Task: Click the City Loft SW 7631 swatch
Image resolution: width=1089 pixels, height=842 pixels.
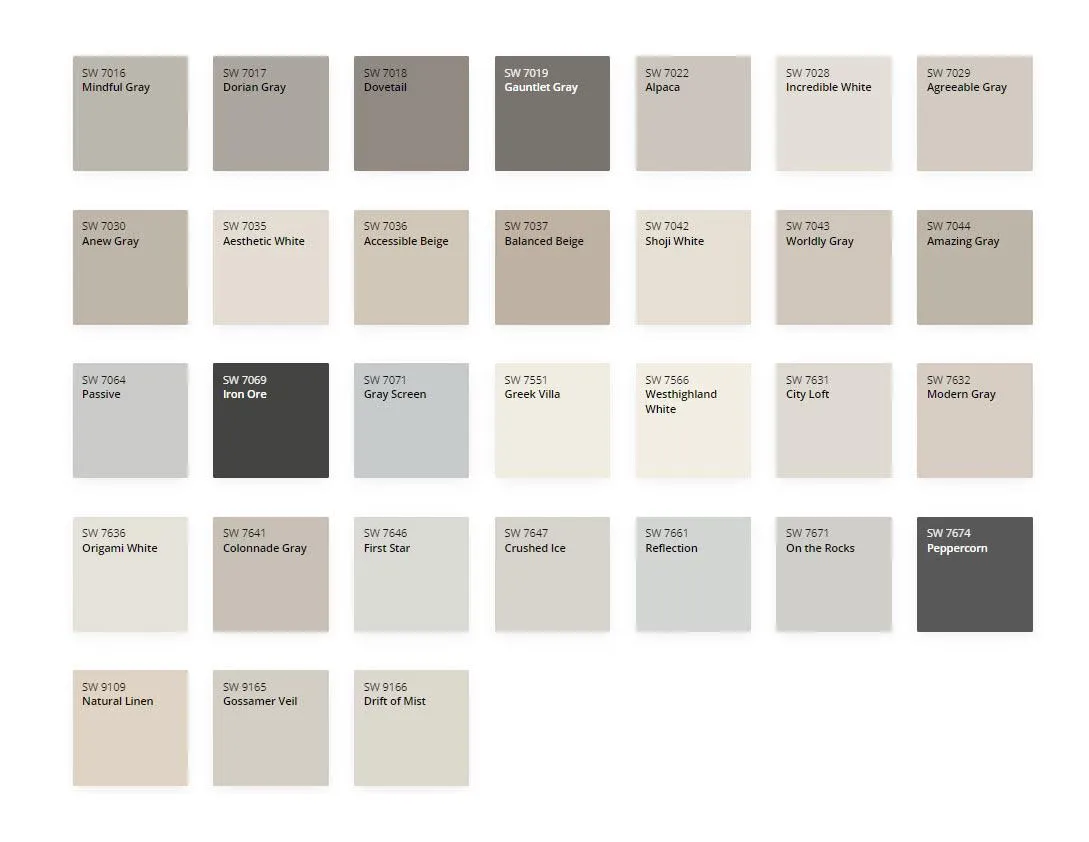Action: coord(834,420)
